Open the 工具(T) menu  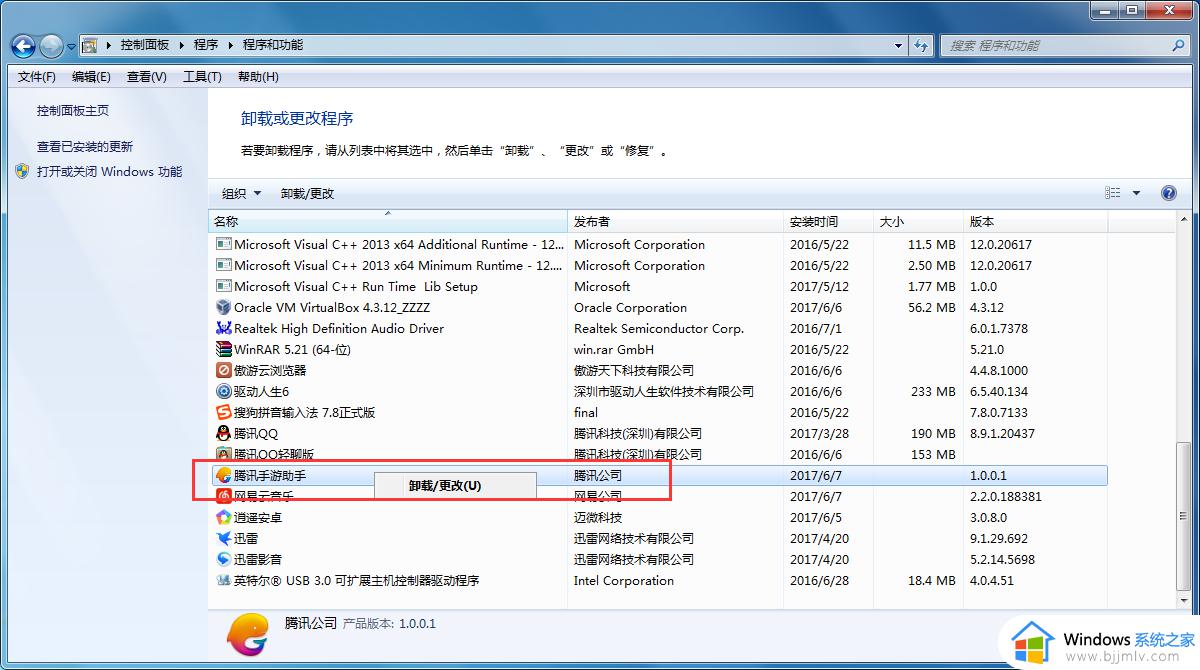202,77
